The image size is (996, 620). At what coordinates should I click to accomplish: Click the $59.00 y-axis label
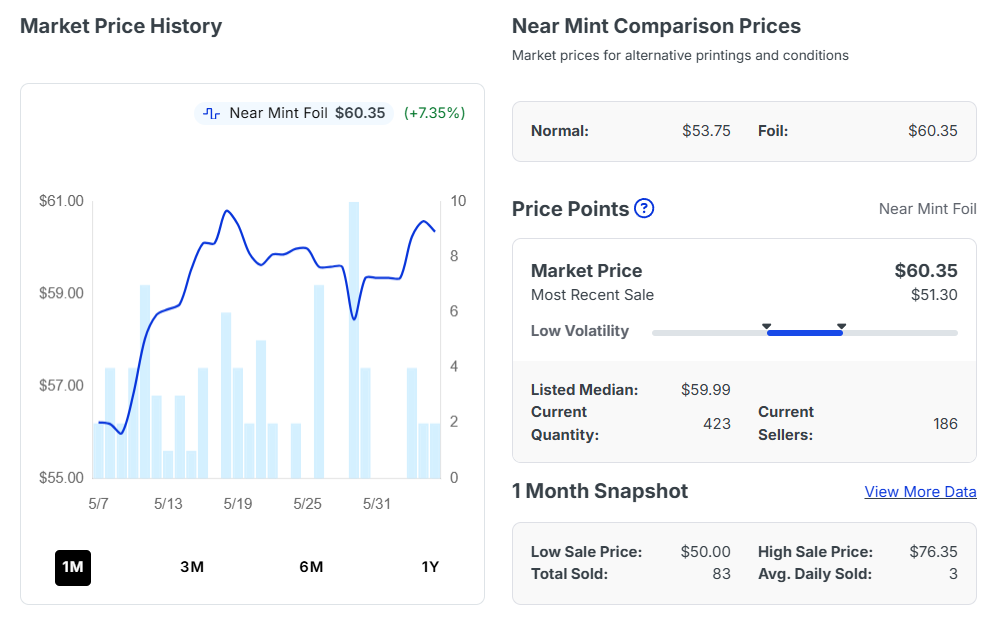61,293
